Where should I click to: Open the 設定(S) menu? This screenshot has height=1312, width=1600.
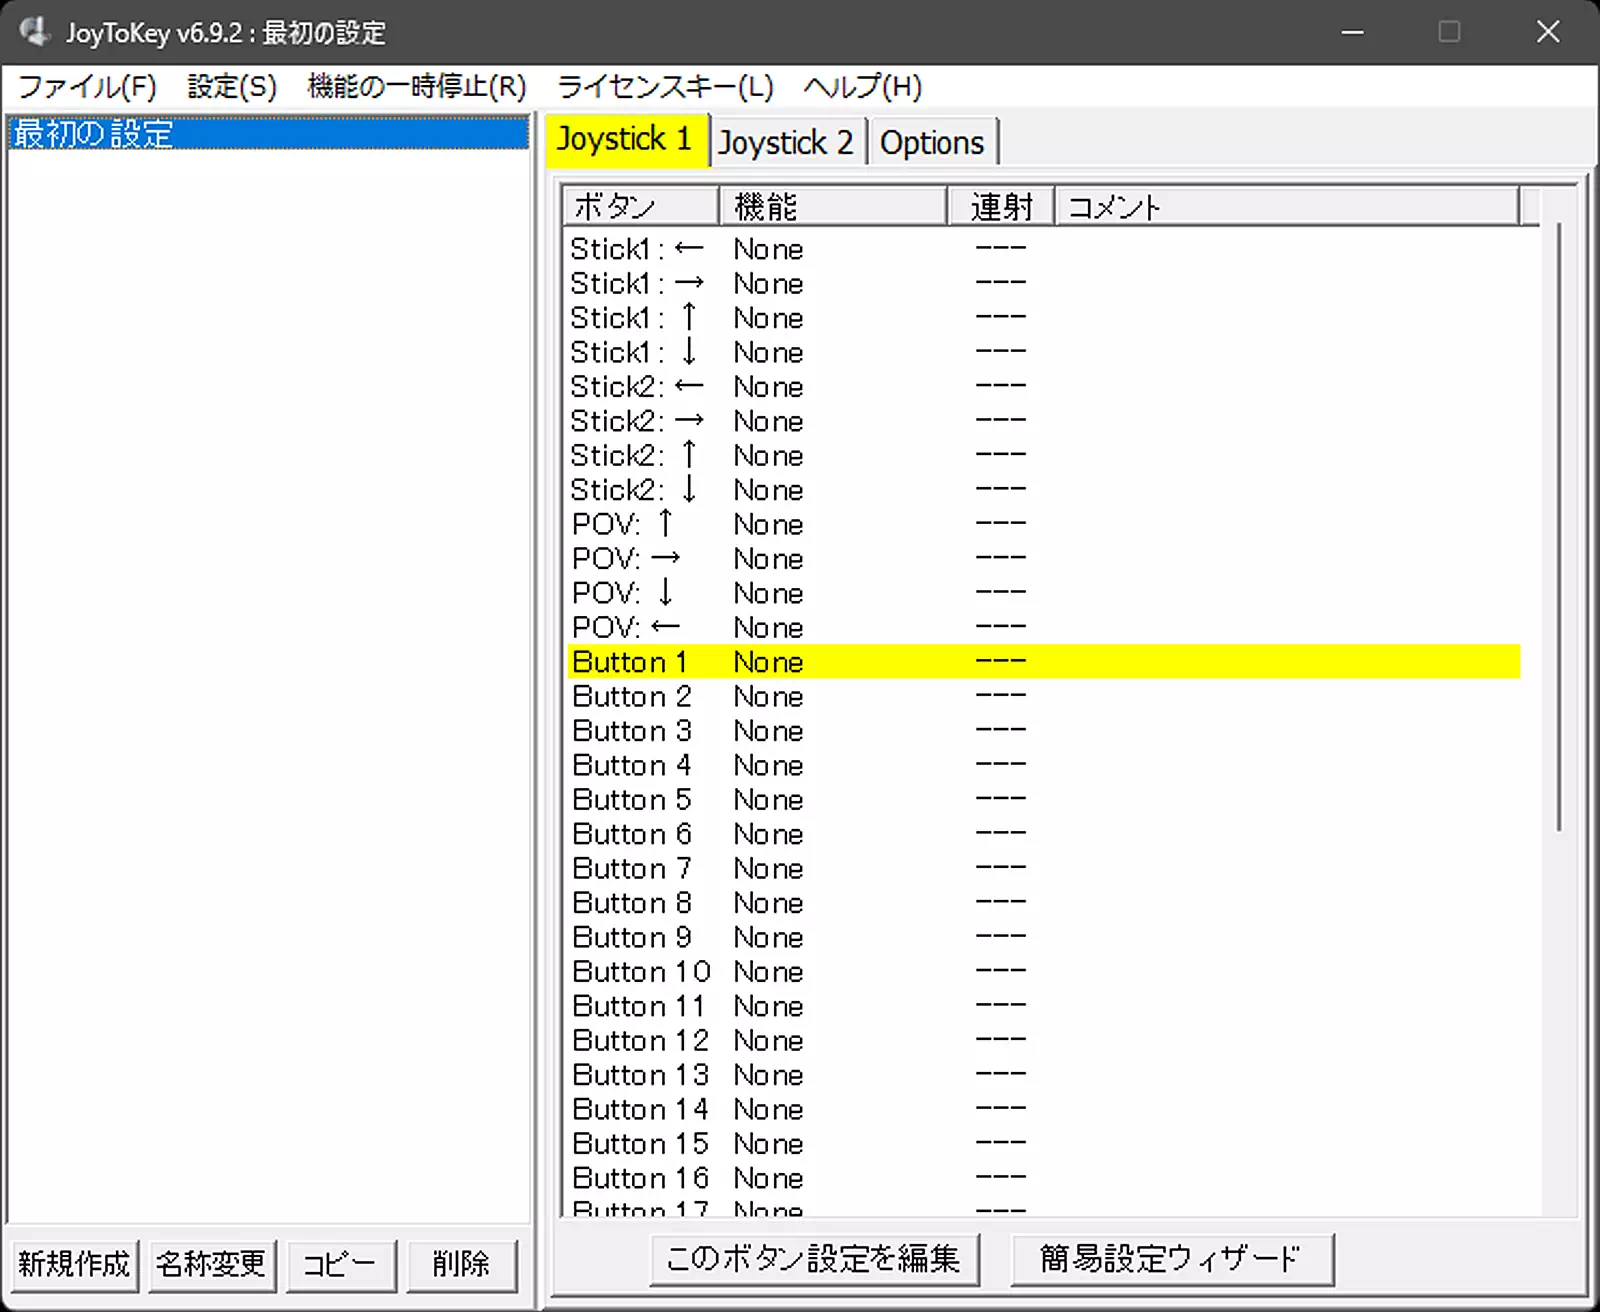[x=232, y=87]
